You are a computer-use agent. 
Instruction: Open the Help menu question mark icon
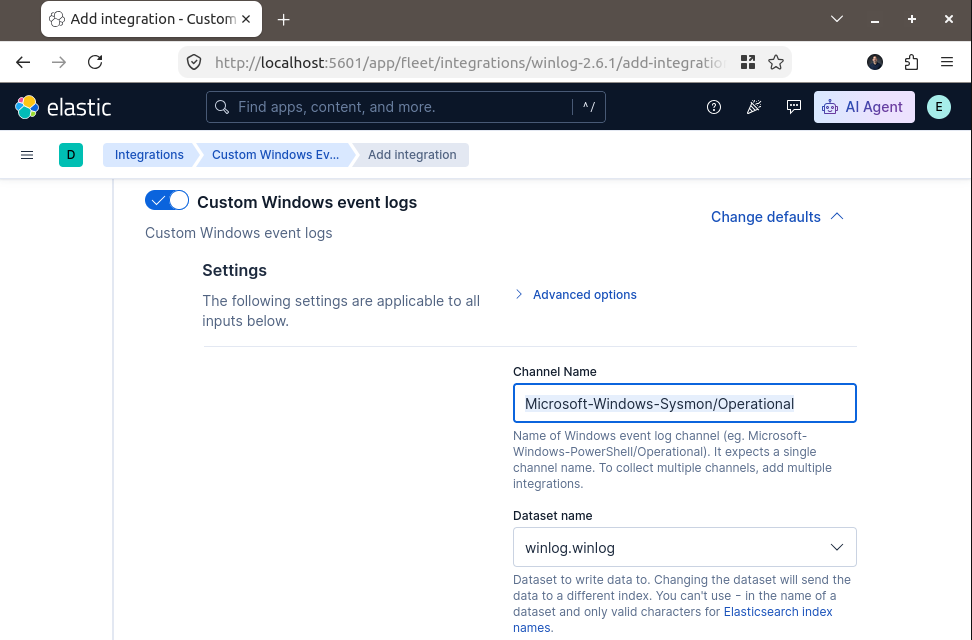(x=714, y=107)
